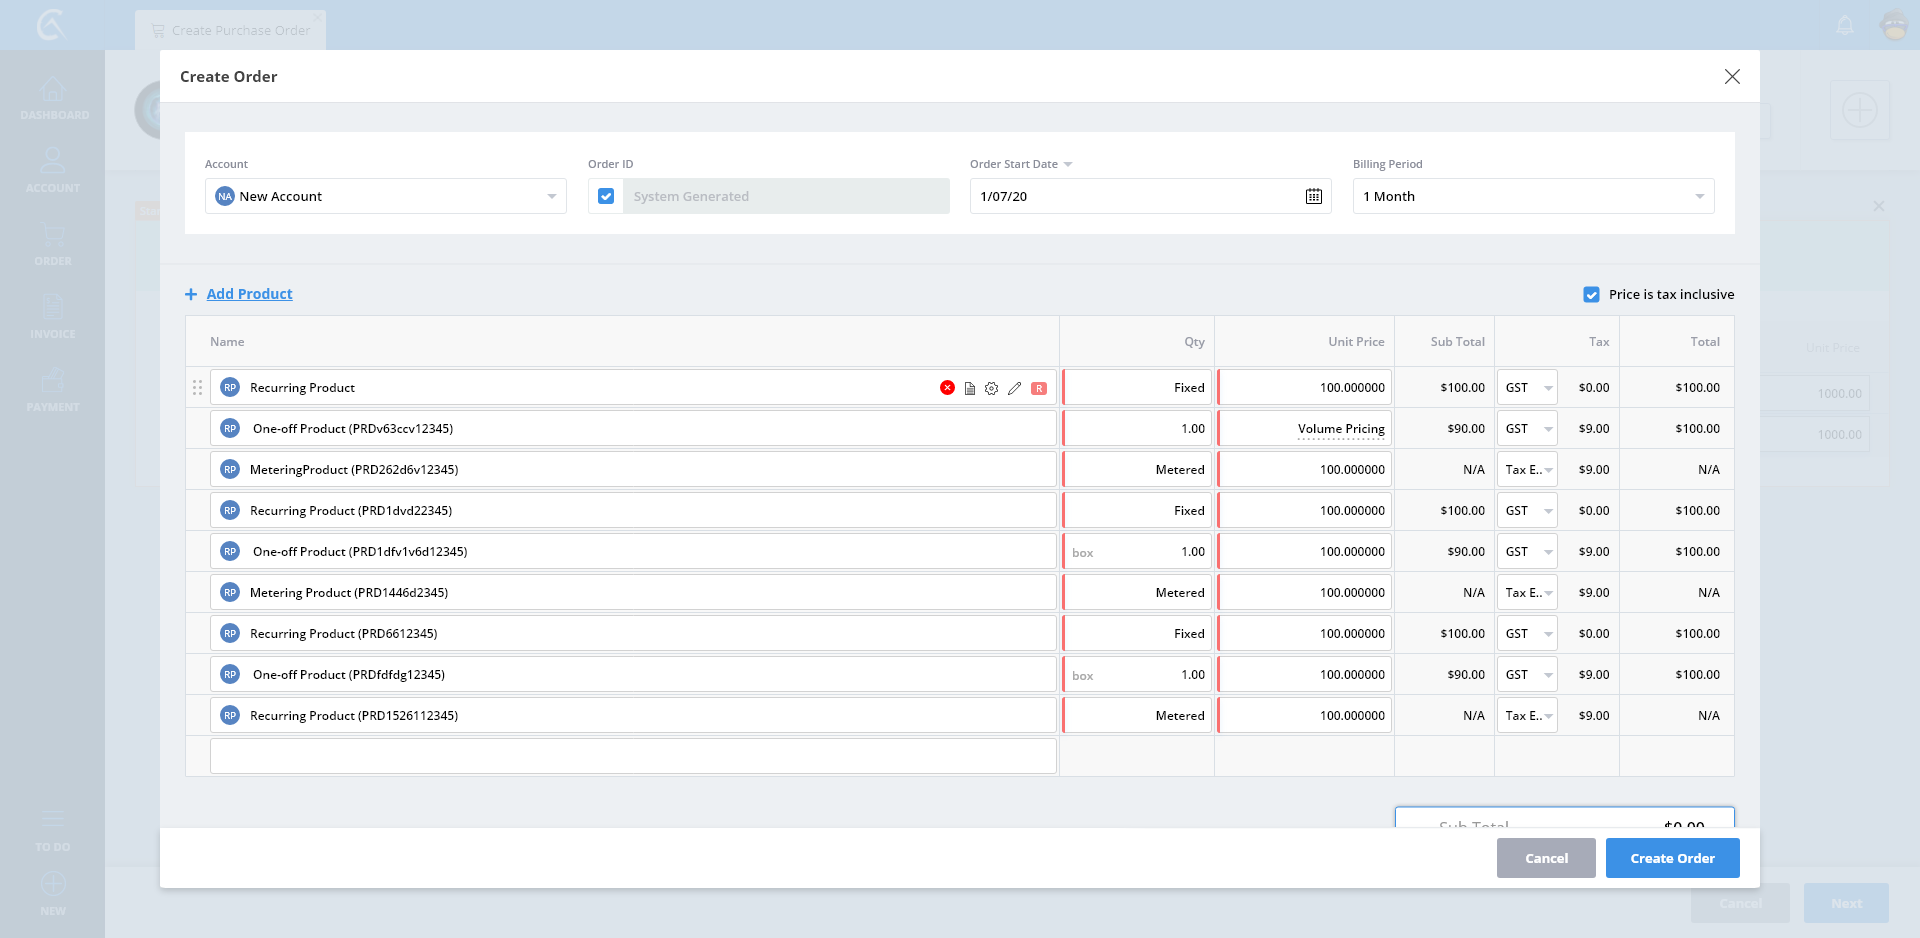This screenshot has width=1920, height=938.
Task: Expand the Account dropdown showing New Account
Action: 551,196
